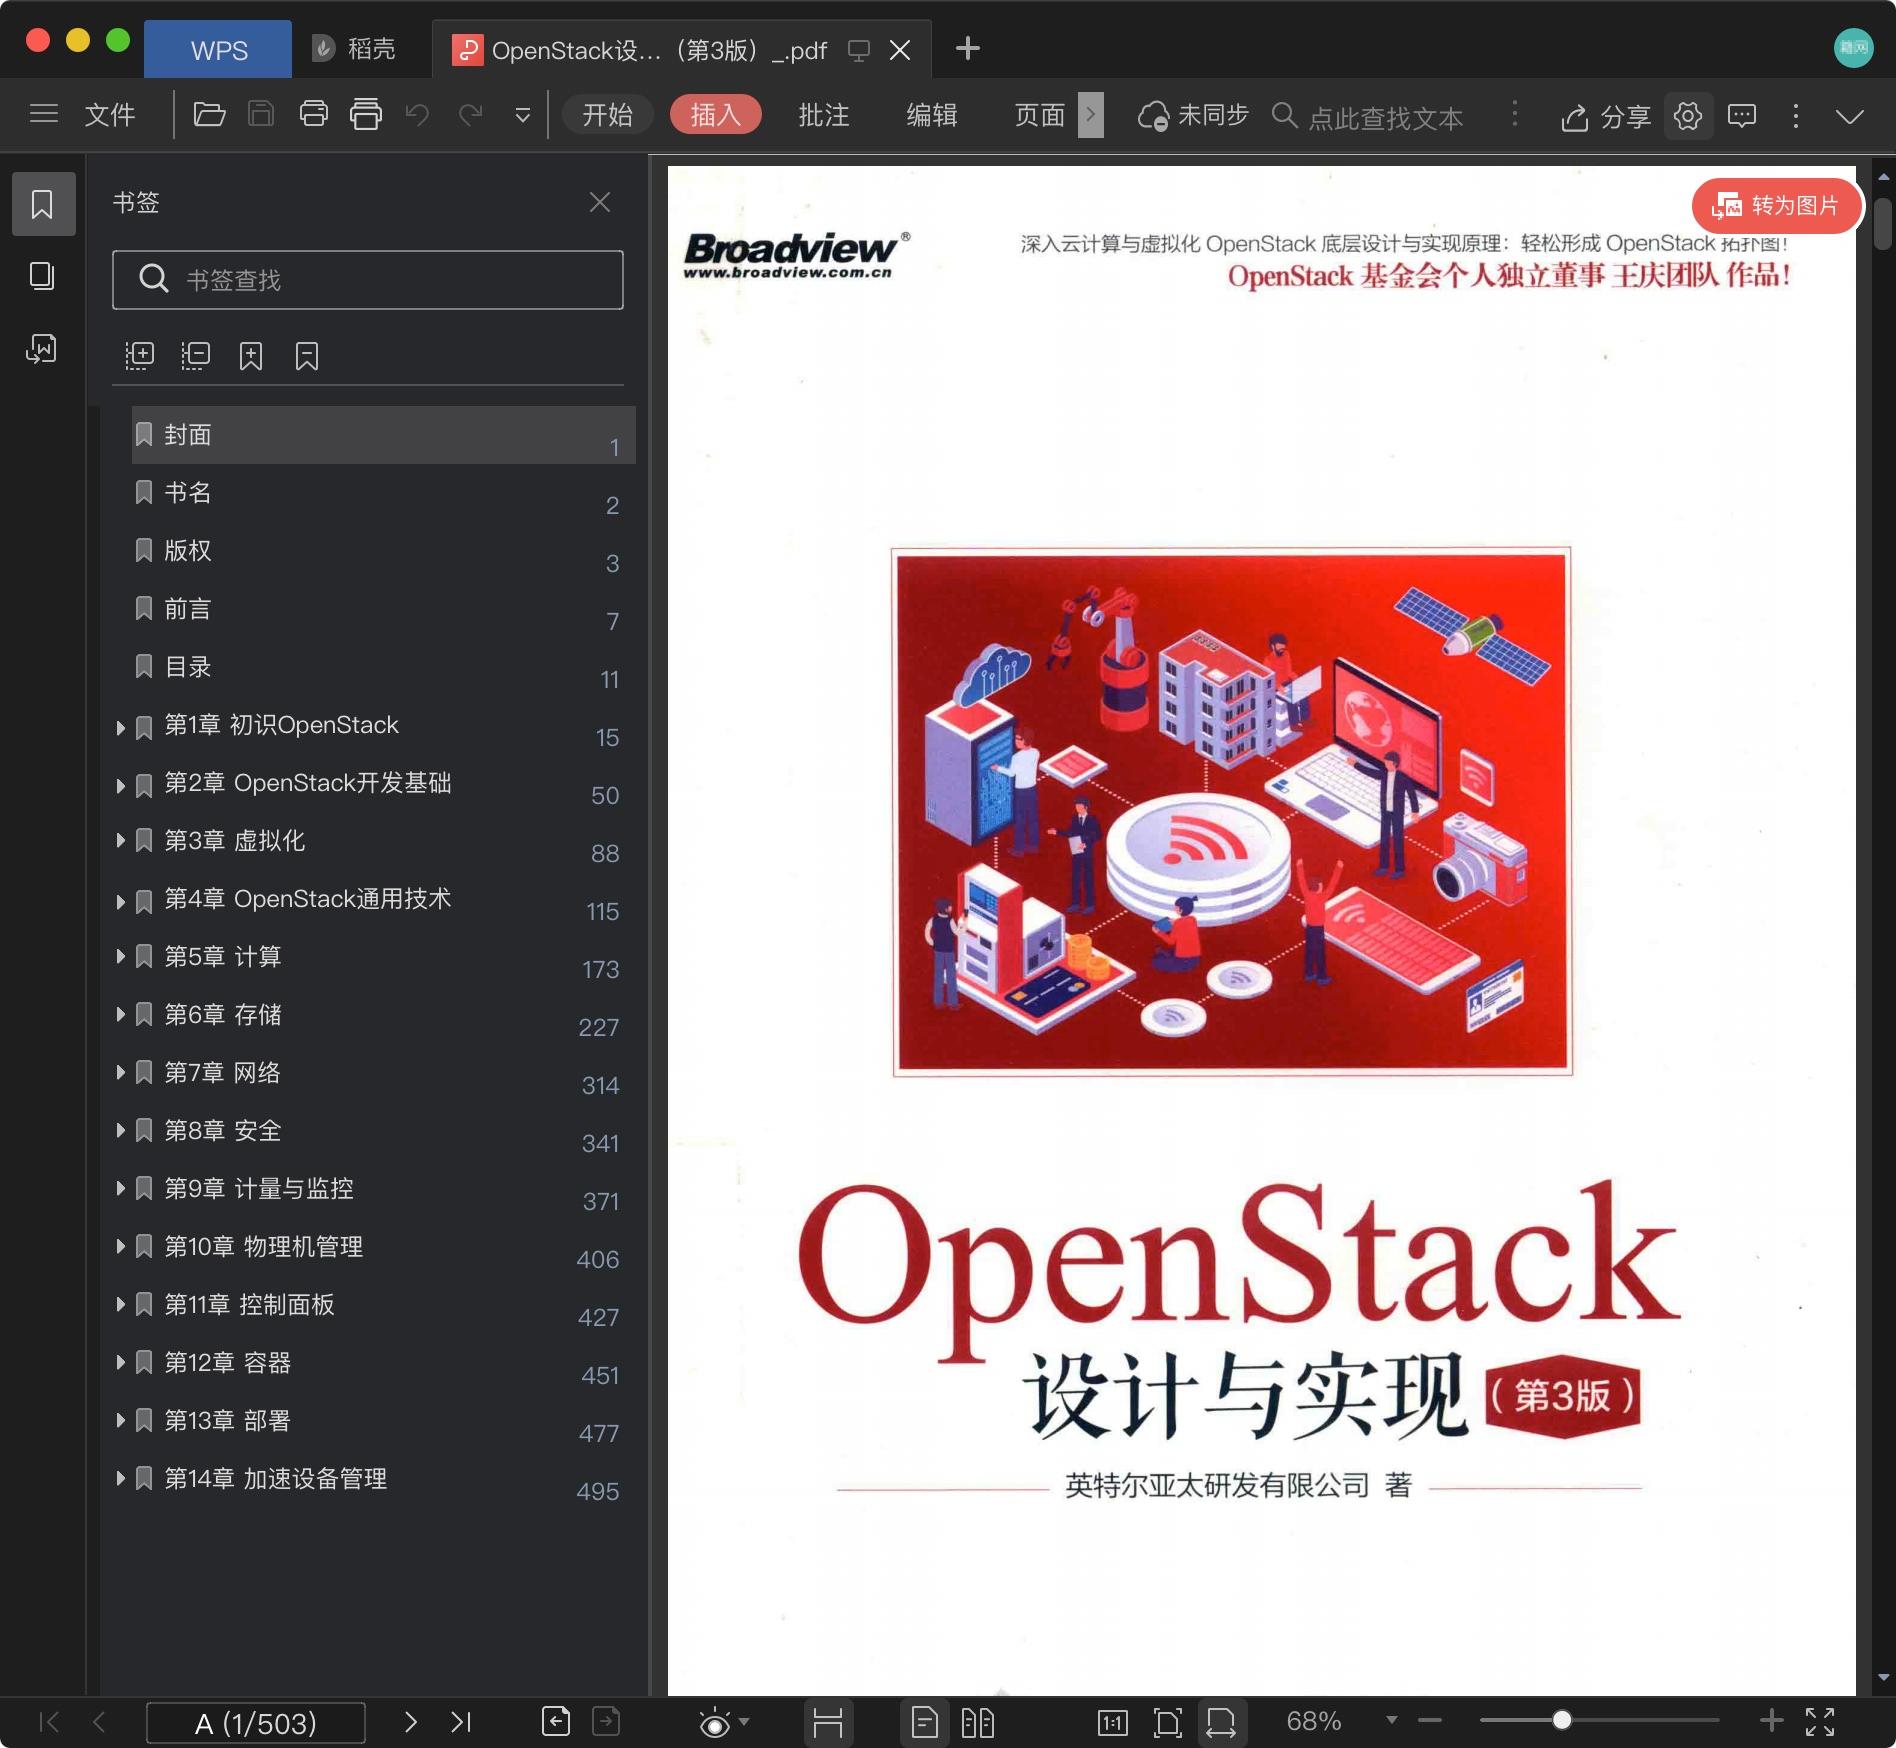Open the bookmarks panel sidebar icon
Screen dimensions: 1896x1748
[x=43, y=204]
